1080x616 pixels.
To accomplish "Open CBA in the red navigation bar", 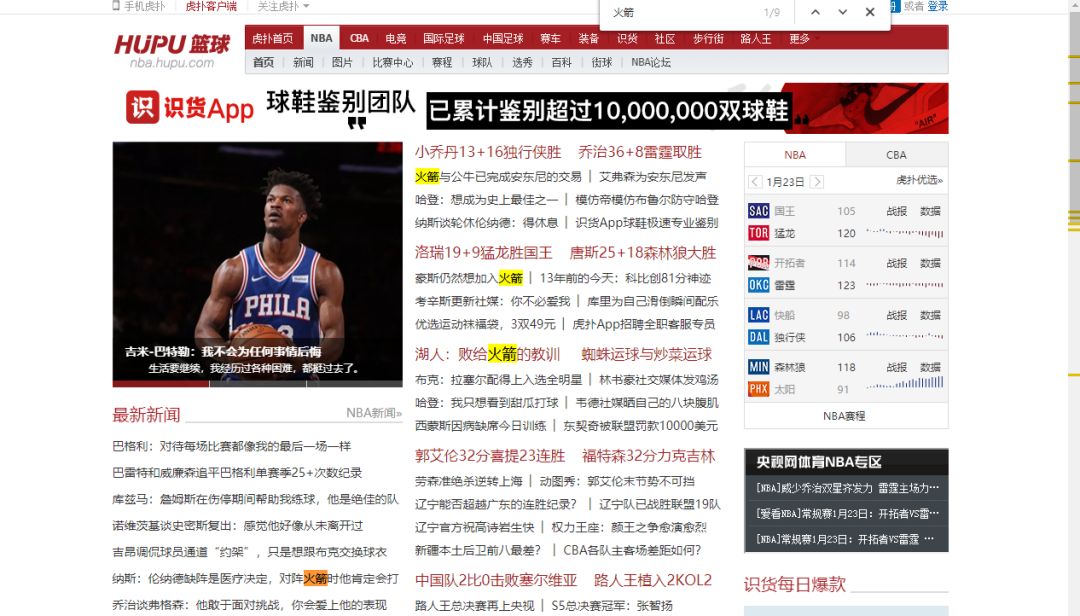I will point(359,39).
